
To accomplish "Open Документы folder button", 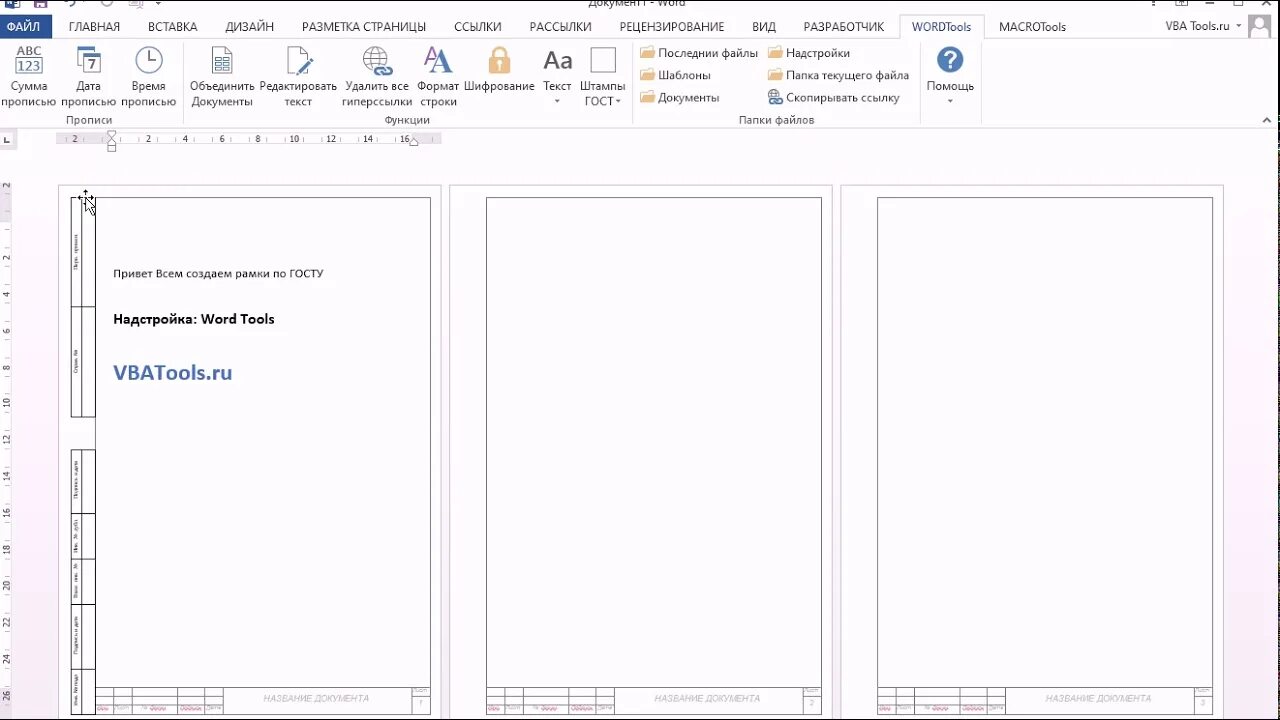I will click(x=680, y=97).
